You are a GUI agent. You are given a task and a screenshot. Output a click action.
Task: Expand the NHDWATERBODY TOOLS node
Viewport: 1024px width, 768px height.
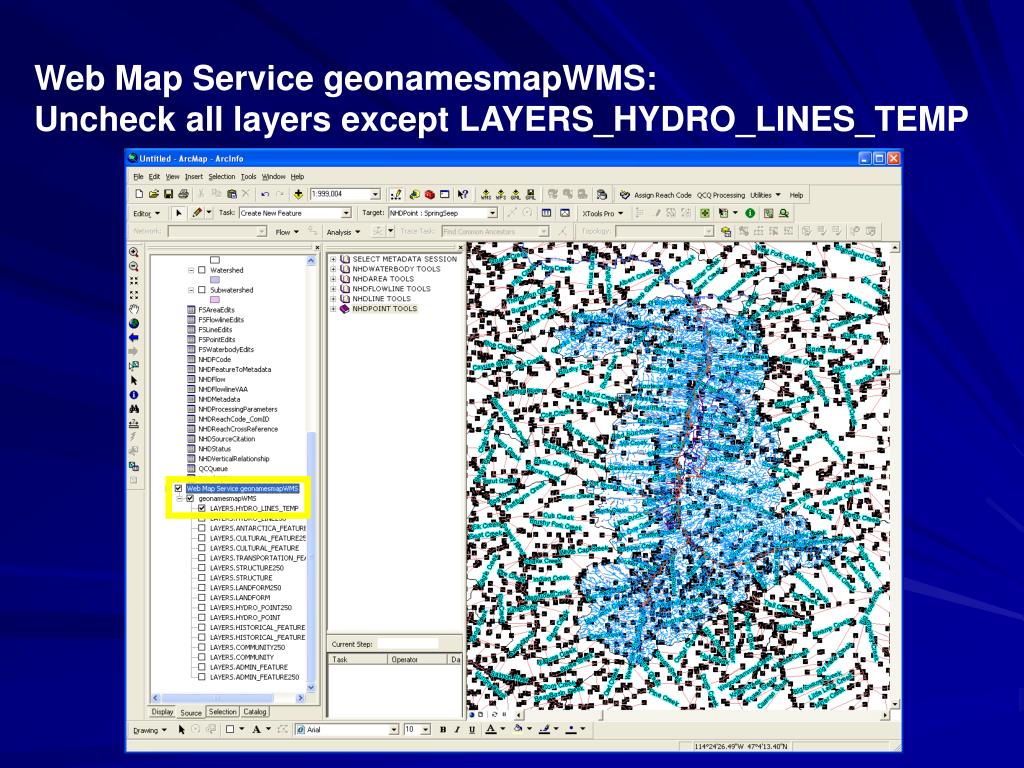pos(333,269)
